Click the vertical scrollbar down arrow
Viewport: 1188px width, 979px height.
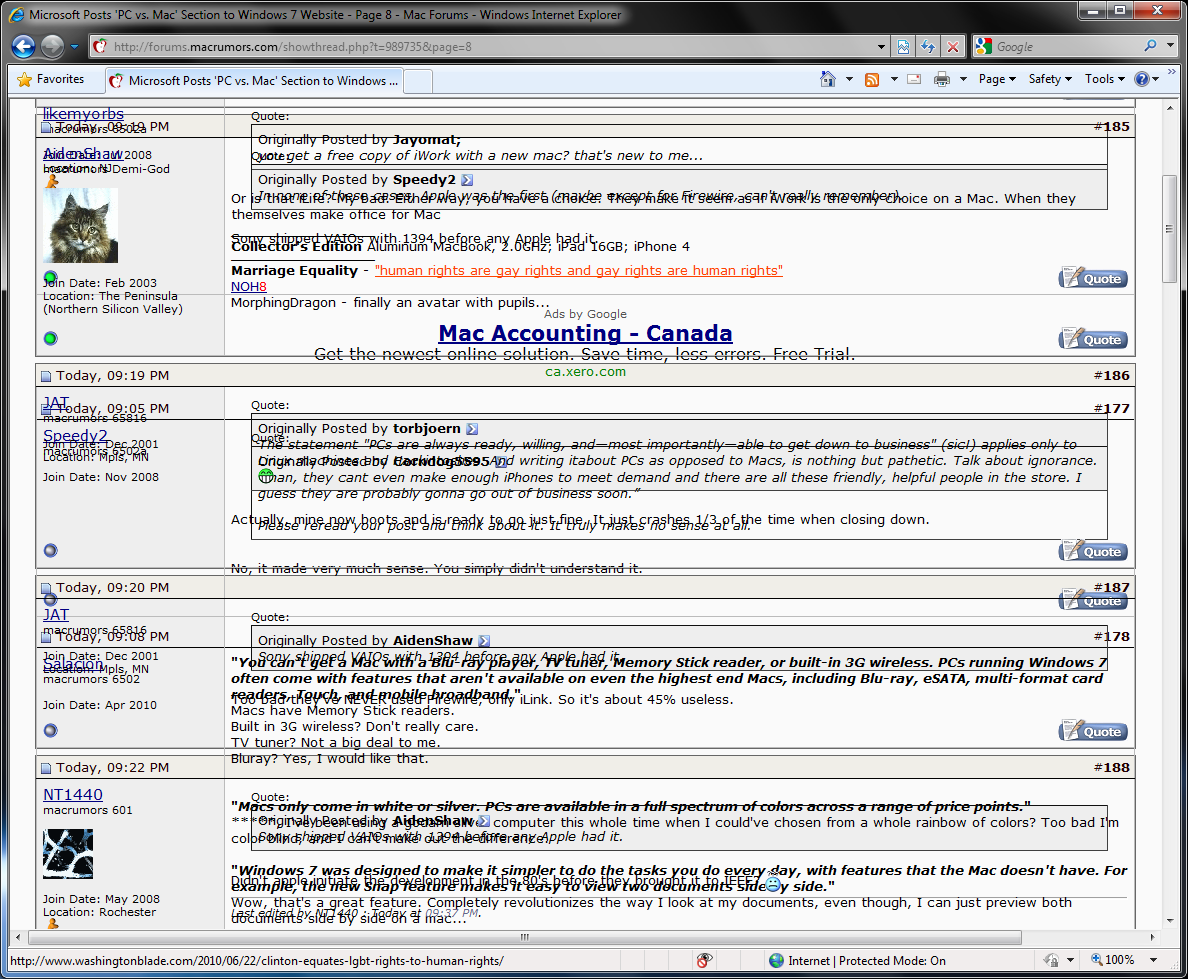pyautogui.click(x=1170, y=921)
